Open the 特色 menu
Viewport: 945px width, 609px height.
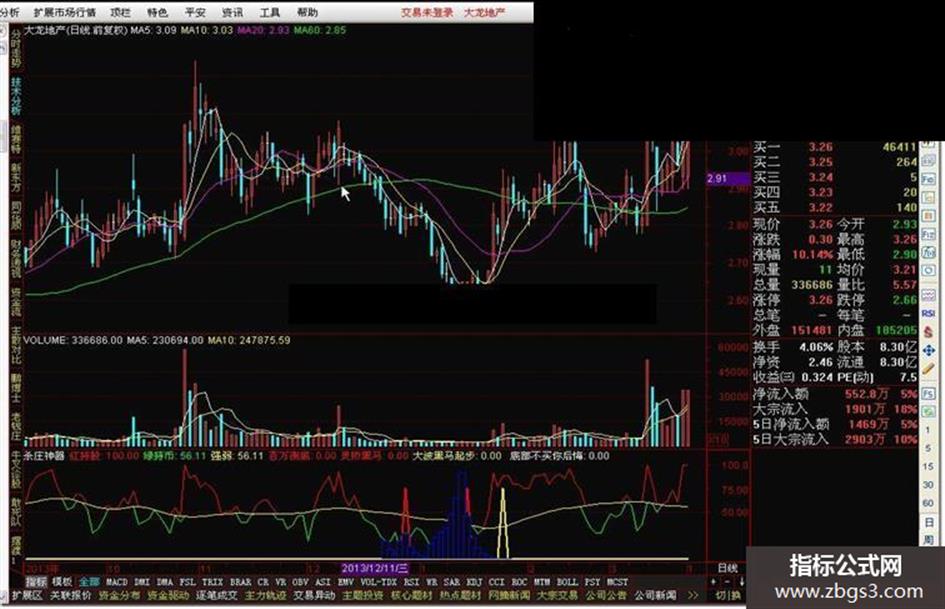coord(157,12)
